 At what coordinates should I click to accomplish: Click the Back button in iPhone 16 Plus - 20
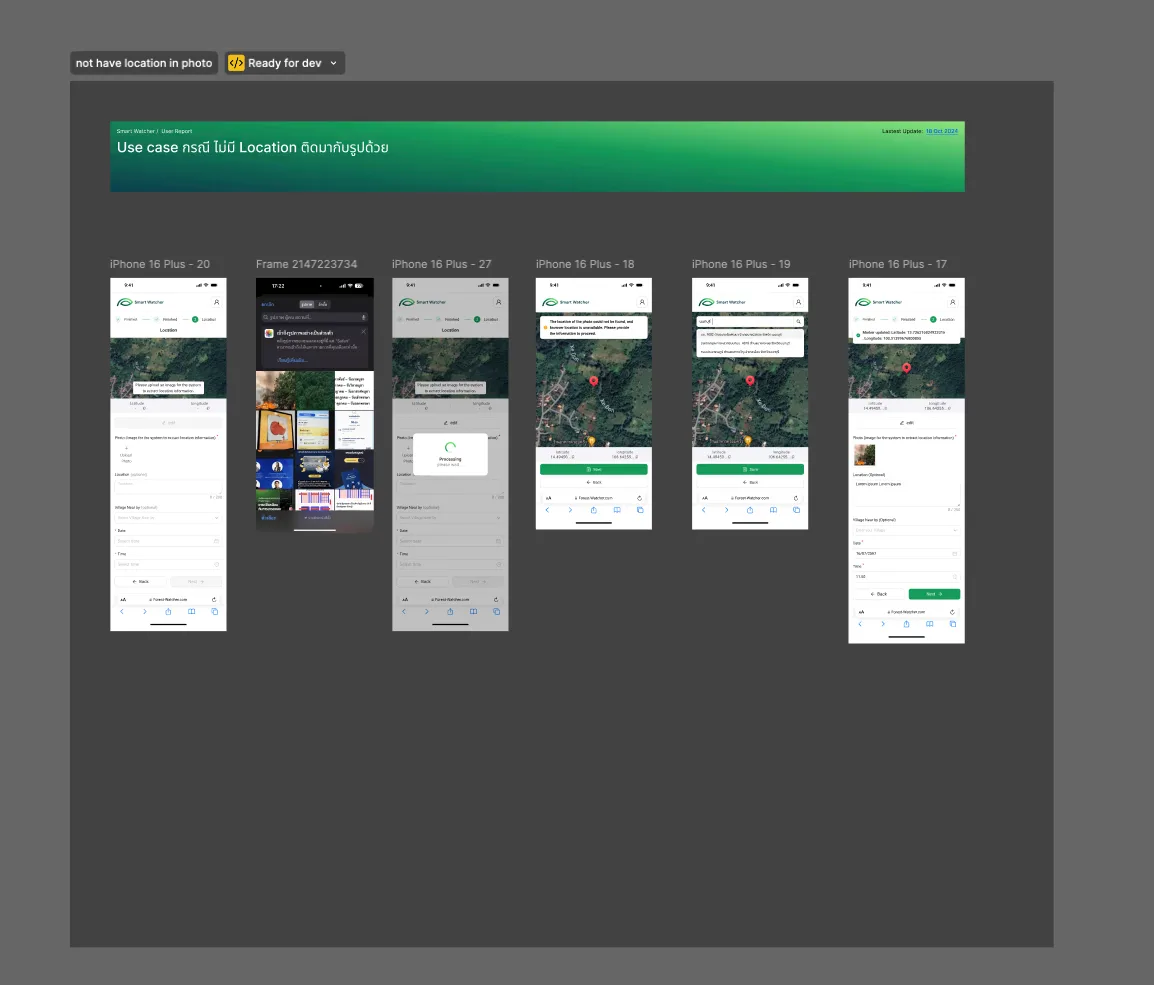(141, 582)
